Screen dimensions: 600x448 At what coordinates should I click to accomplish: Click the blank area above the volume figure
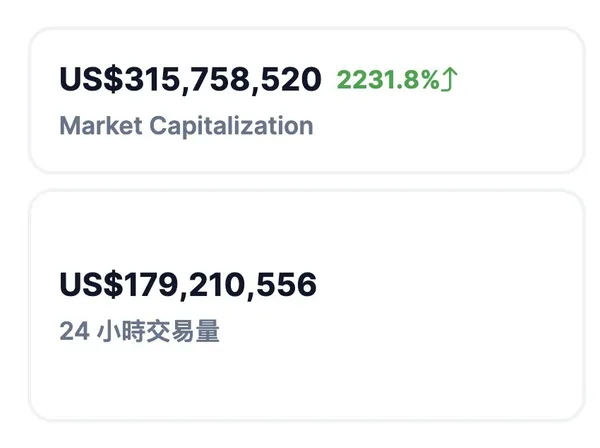188,230
